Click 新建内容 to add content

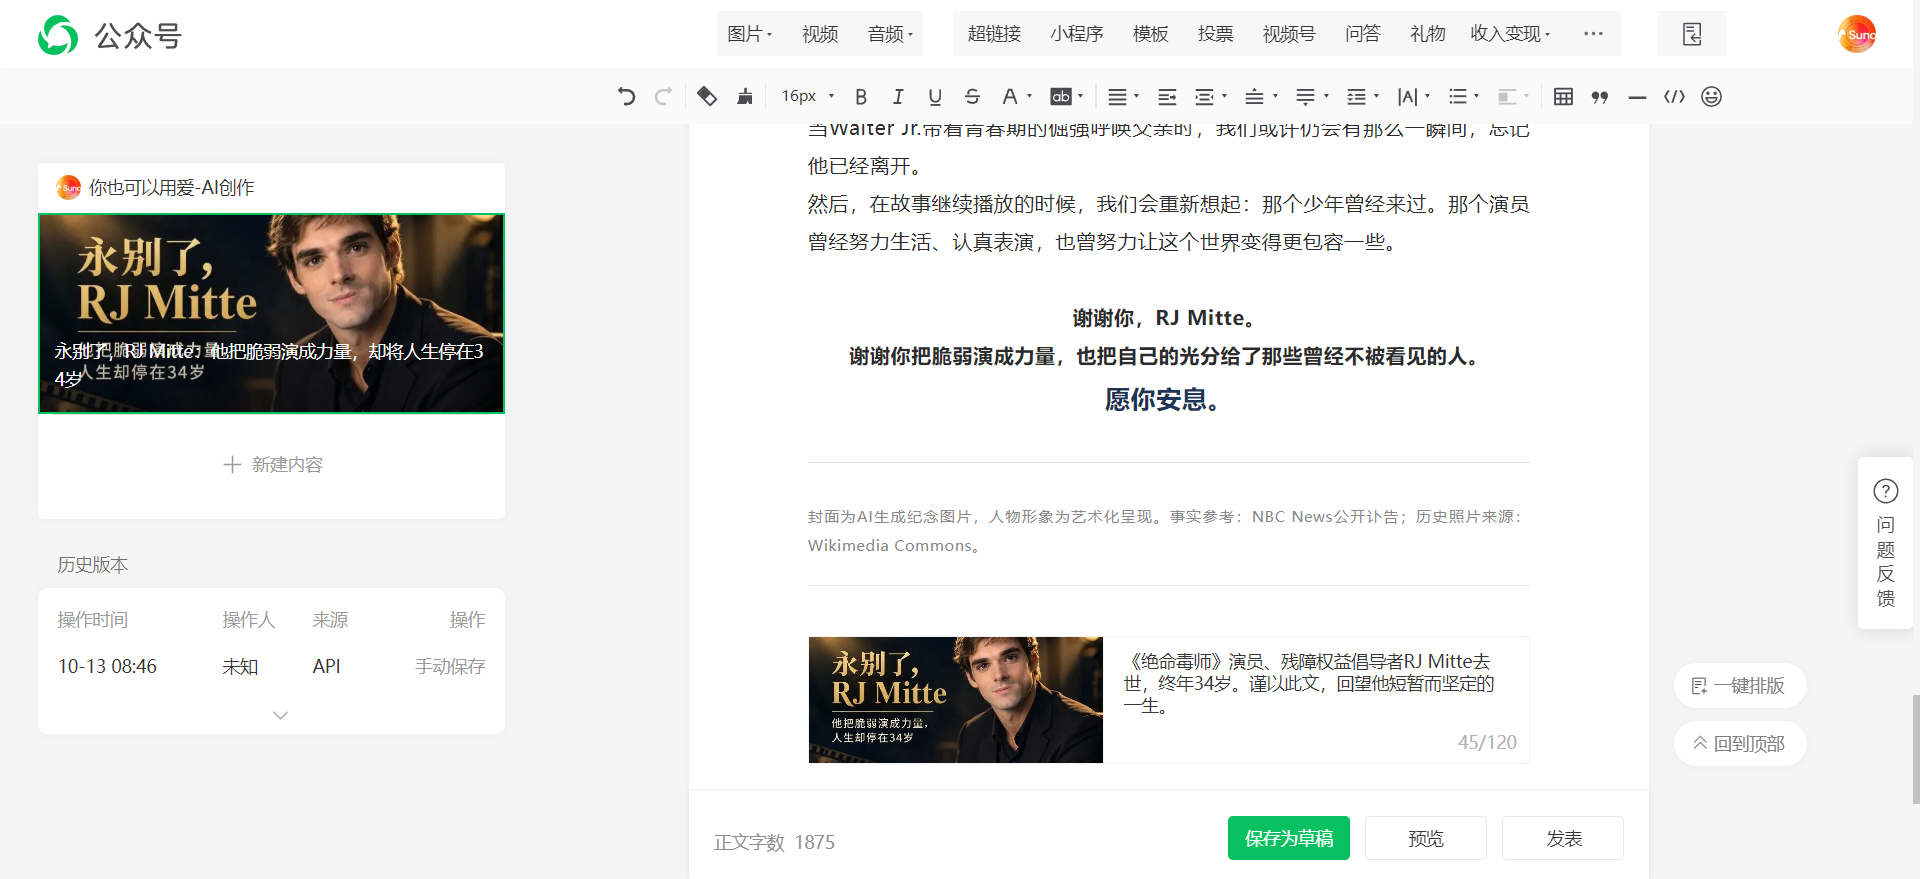point(272,464)
